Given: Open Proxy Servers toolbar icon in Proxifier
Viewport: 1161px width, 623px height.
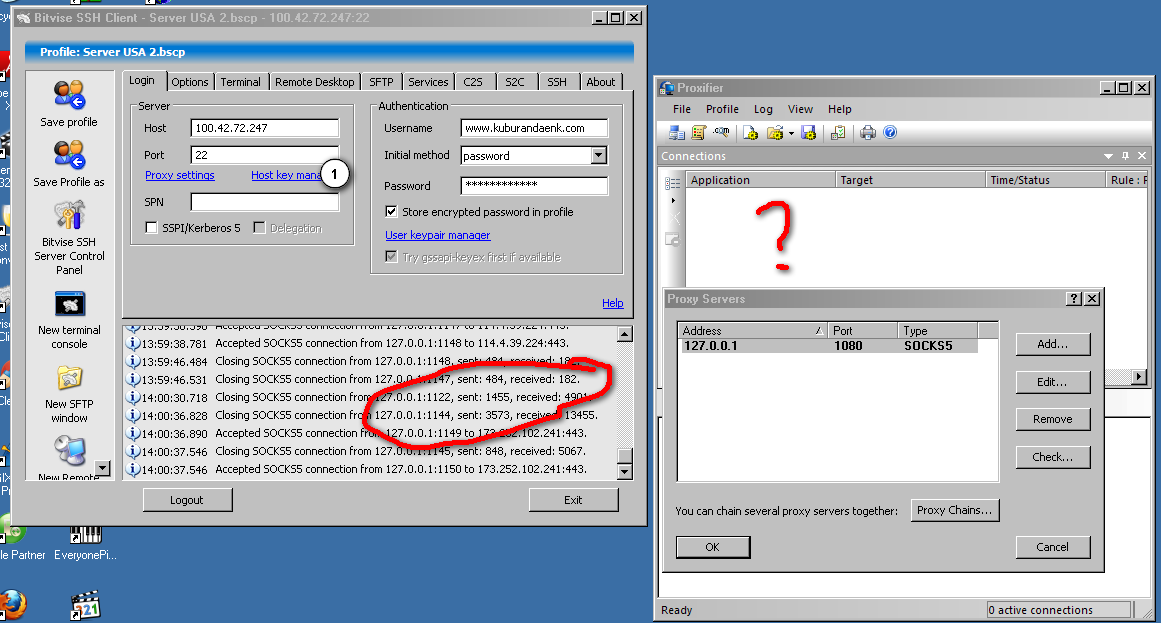Looking at the screenshot, I should pos(677,133).
